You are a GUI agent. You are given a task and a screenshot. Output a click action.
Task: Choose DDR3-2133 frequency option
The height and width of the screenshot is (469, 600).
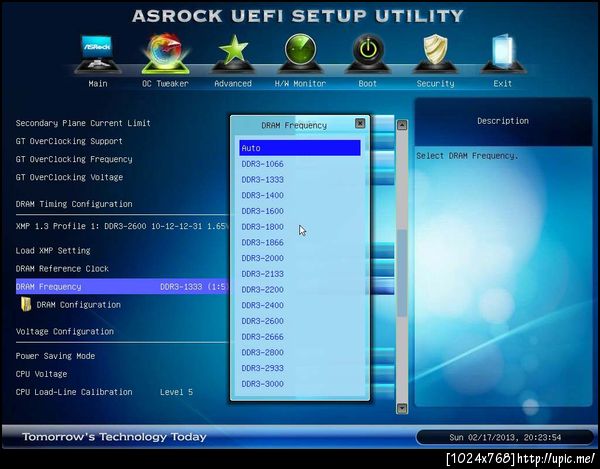click(x=262, y=274)
